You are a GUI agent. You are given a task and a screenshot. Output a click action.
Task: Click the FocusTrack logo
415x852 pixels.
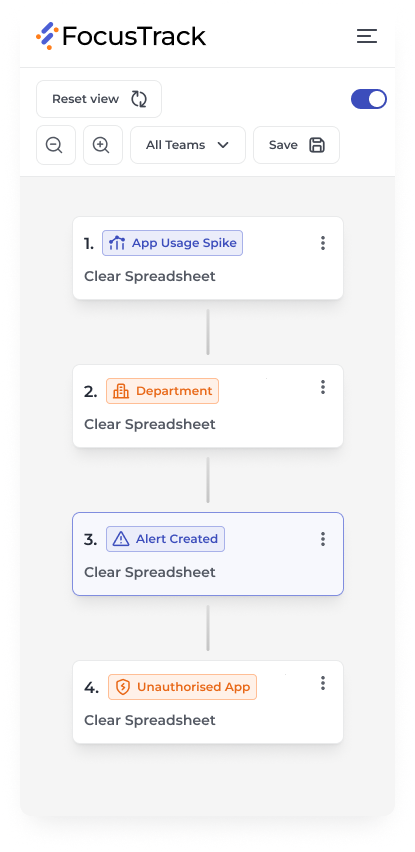tap(121, 36)
